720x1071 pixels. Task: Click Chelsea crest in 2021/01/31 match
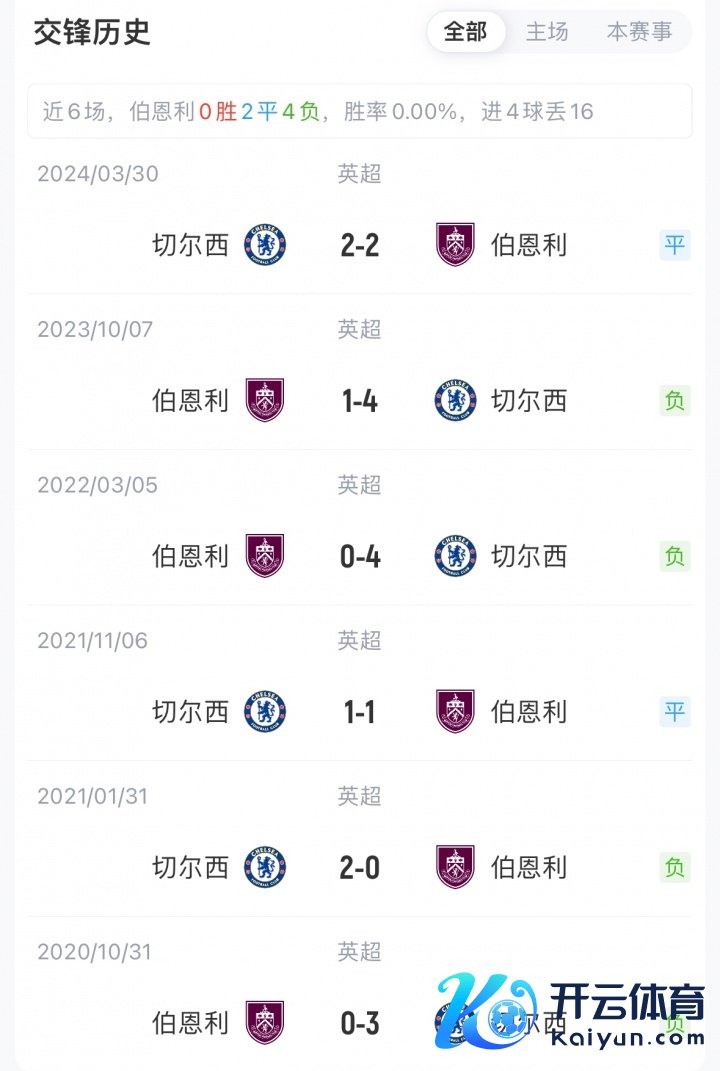[x=265, y=867]
